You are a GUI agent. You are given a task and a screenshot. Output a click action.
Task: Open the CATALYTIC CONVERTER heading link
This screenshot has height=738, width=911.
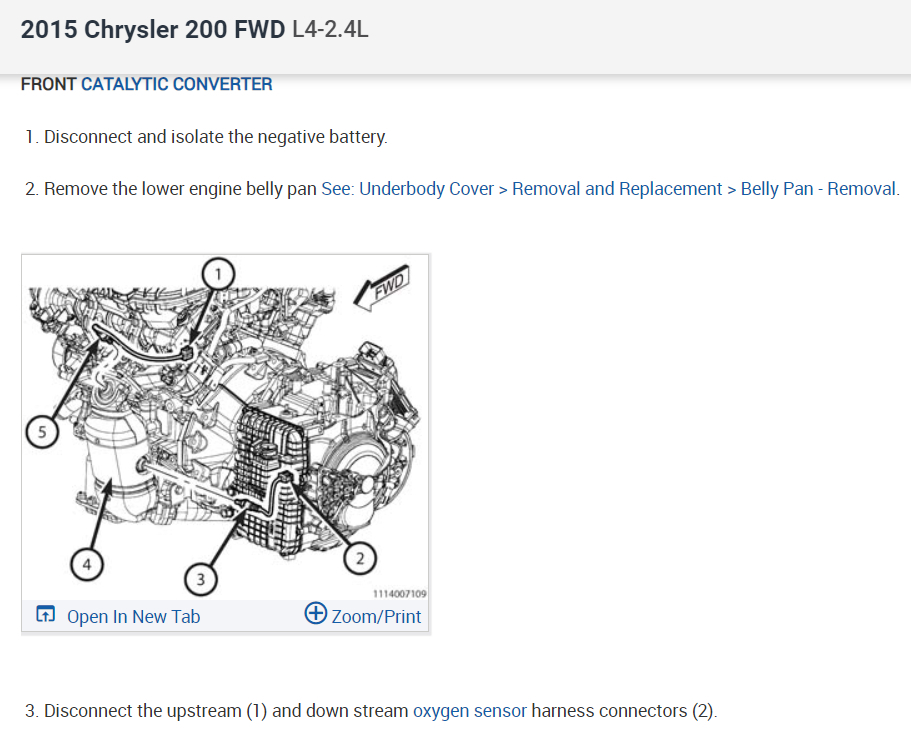176,84
